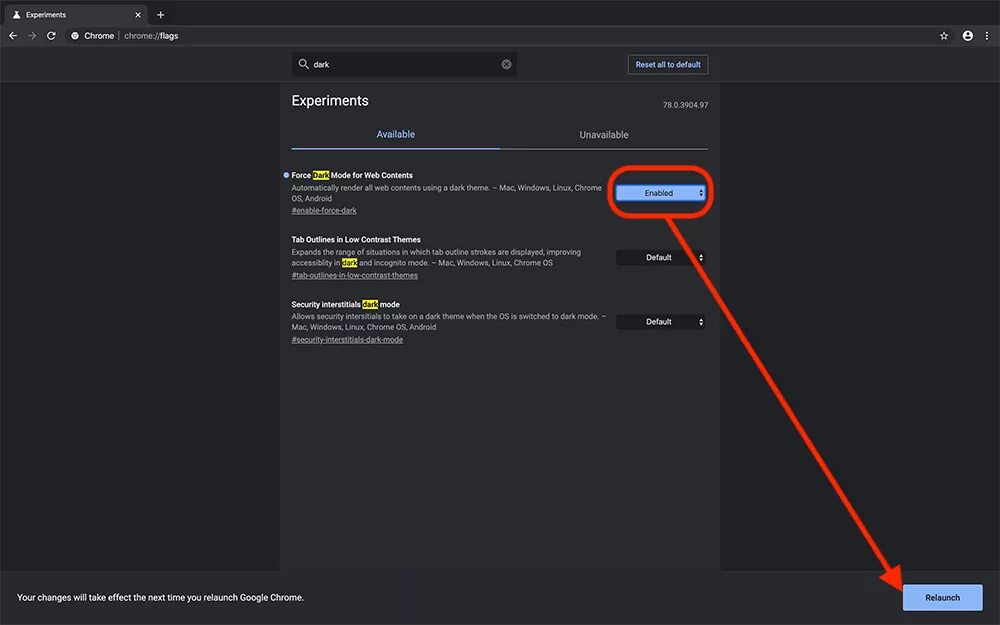Click the magnifier icon in the flags search
This screenshot has height=625, width=1000.
[x=304, y=64]
